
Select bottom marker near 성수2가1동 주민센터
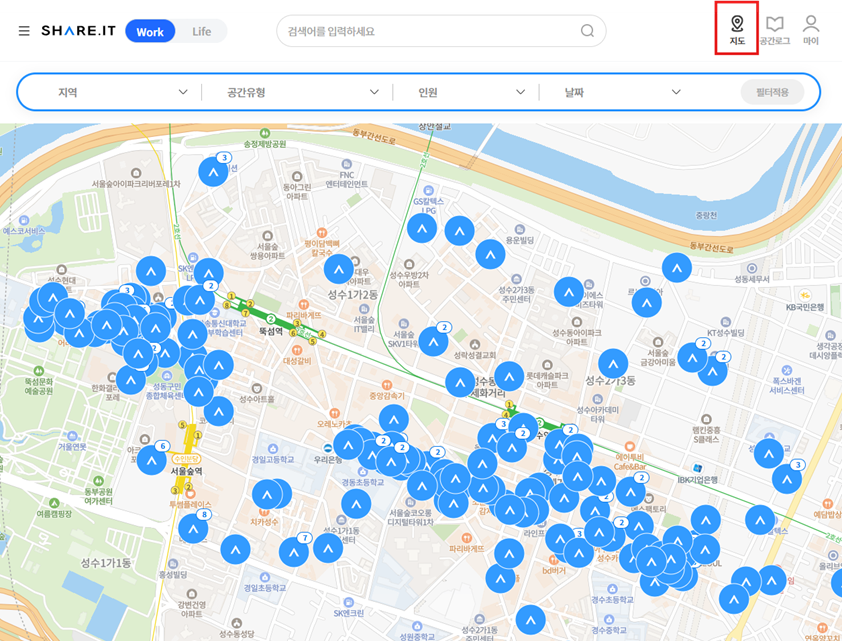[x=531, y=620]
